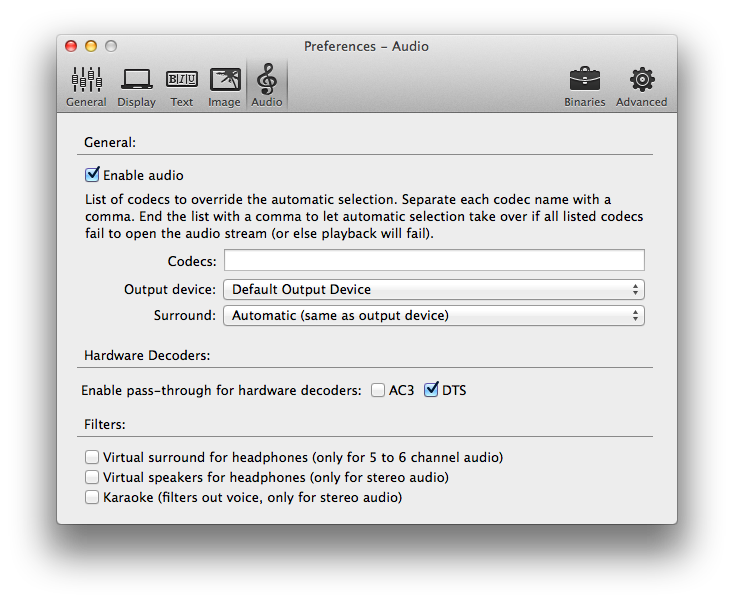Viewport: 734px width, 603px height.
Task: Minimize the Preferences window
Action: [91, 46]
